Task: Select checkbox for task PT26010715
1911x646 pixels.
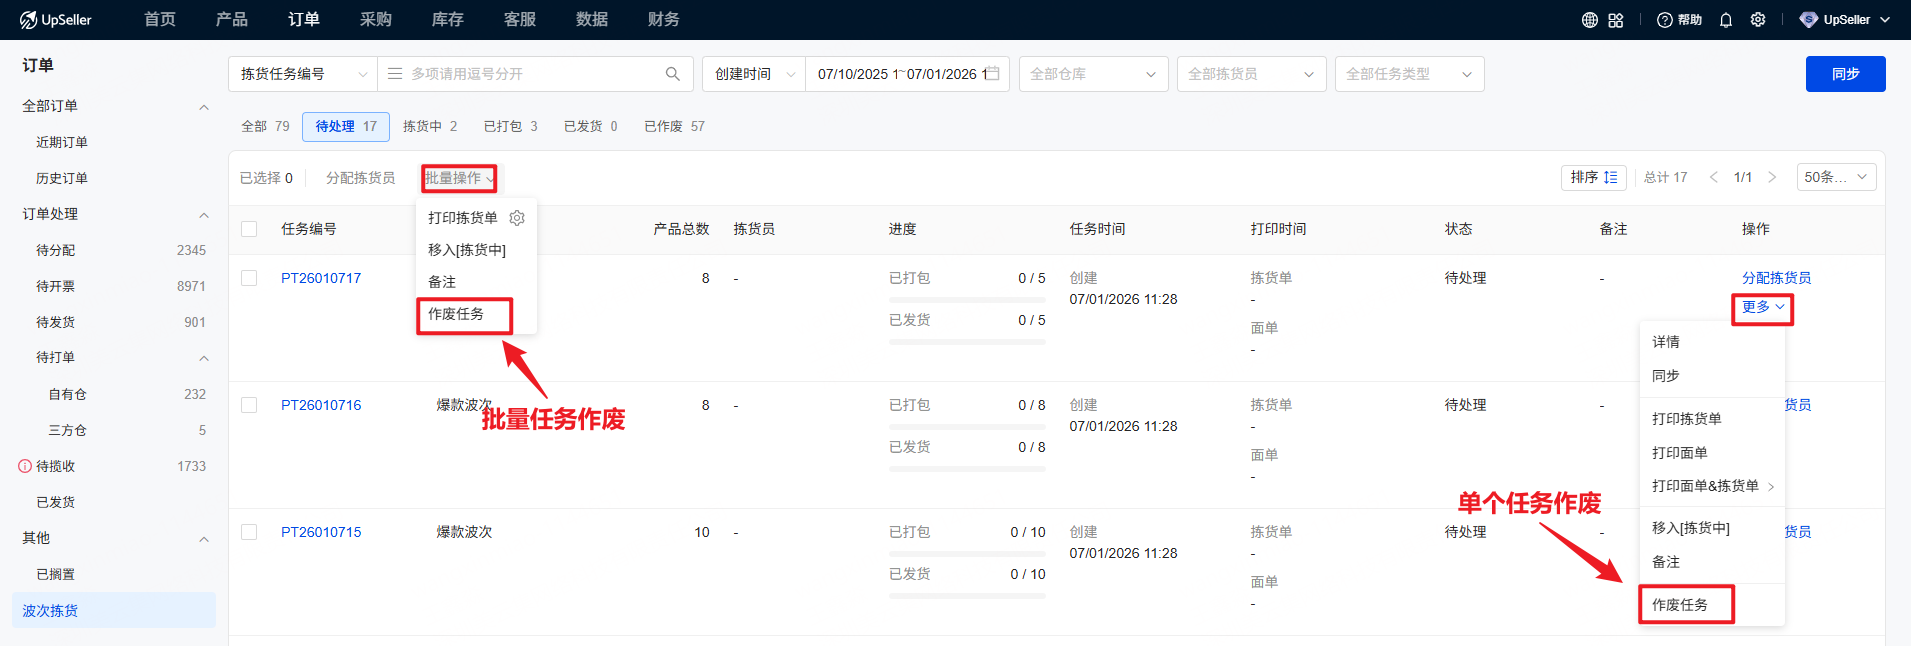Action: (249, 532)
